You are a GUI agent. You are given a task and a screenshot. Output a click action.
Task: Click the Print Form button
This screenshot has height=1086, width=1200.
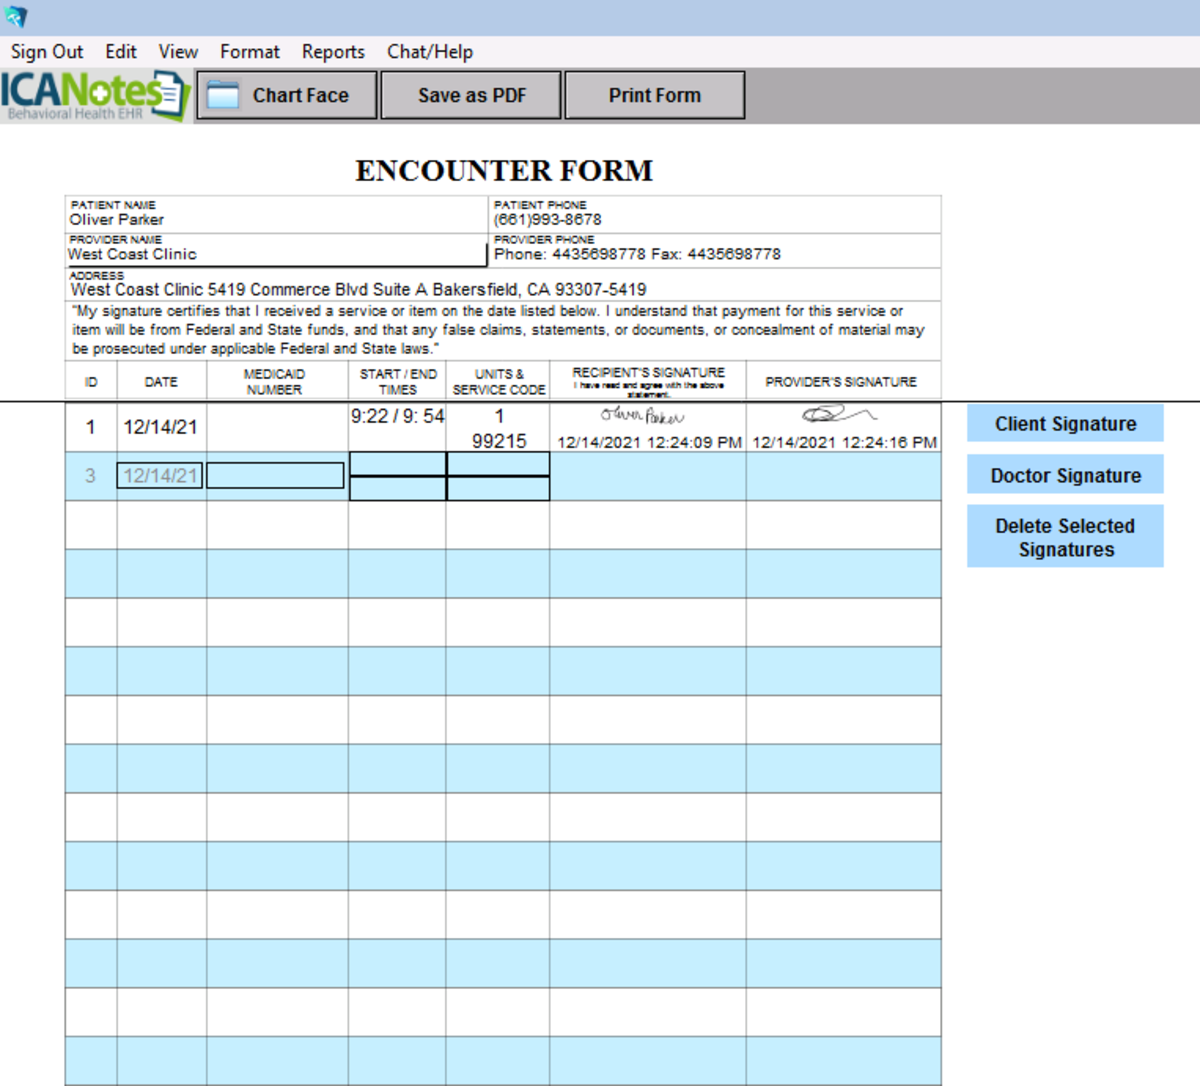point(655,95)
